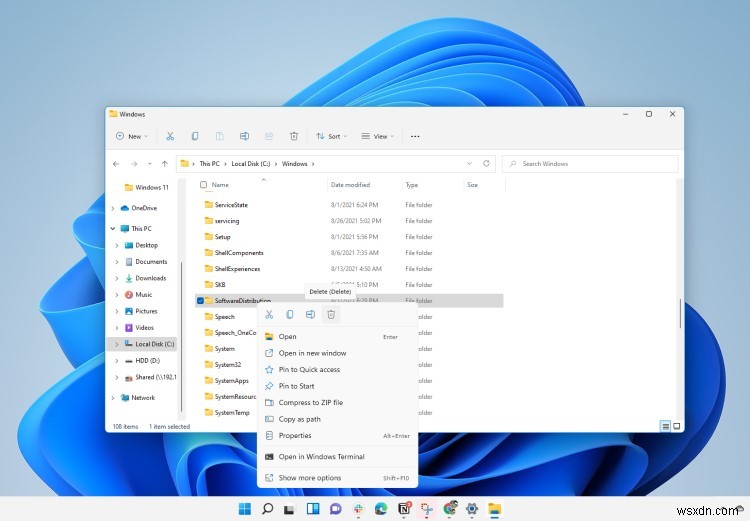
Task: Open Settings gear on taskbar
Action: (x=472, y=509)
